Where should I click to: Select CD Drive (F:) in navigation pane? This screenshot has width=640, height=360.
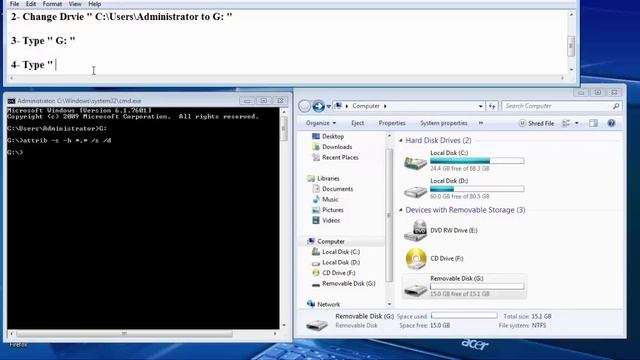coord(333,273)
